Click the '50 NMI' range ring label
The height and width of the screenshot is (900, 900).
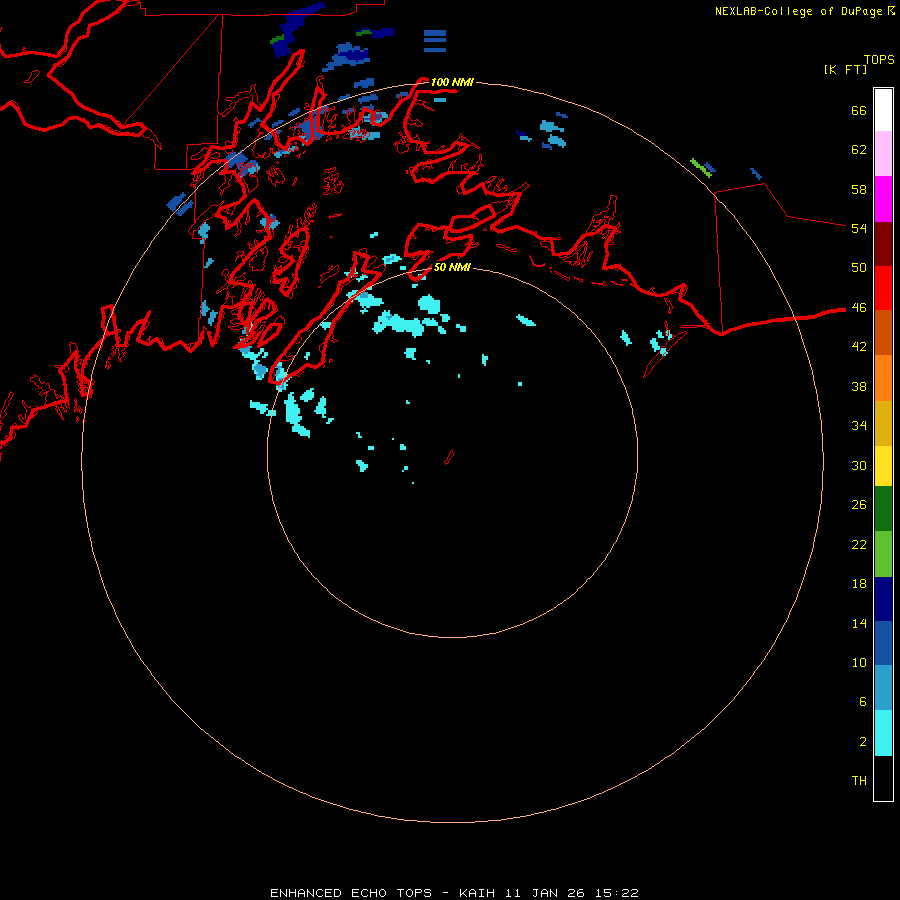click(x=452, y=267)
